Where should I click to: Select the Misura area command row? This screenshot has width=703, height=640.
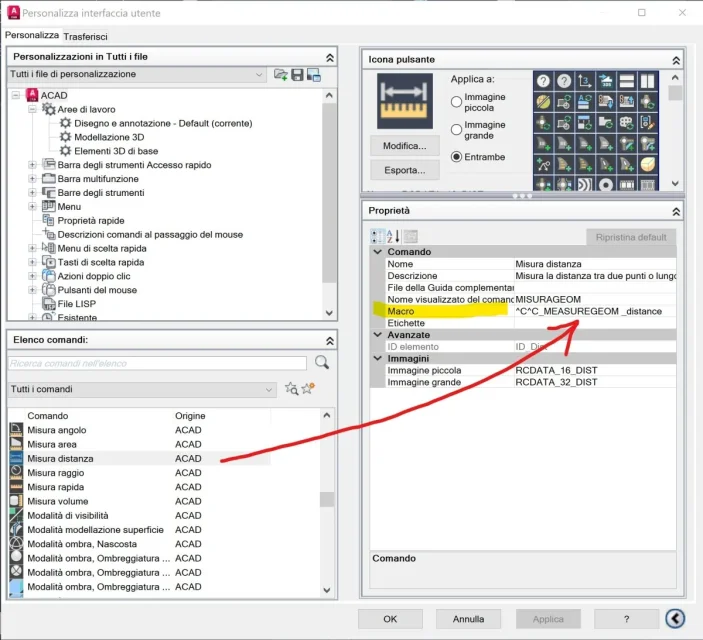[x=139, y=444]
